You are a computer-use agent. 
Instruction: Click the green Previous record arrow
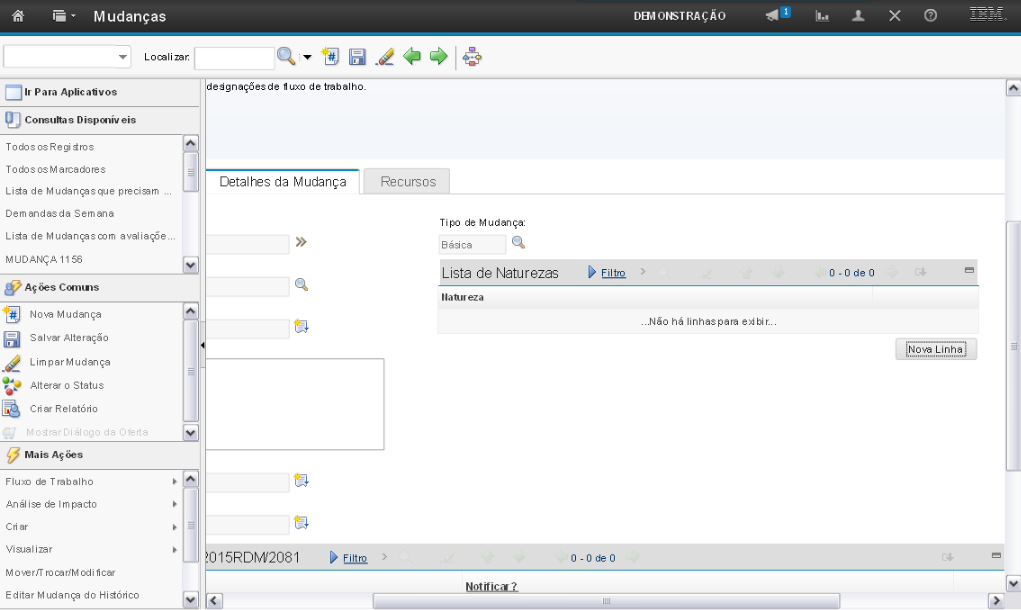[411, 57]
